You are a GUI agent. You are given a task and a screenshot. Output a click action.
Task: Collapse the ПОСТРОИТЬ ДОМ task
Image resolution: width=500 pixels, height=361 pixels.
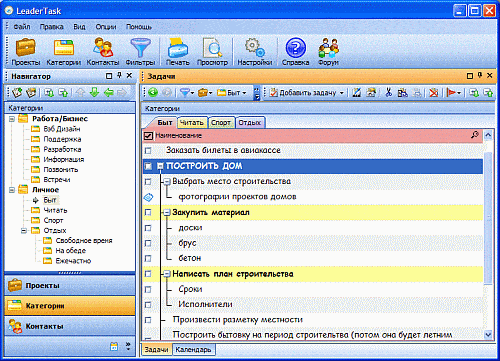160,166
